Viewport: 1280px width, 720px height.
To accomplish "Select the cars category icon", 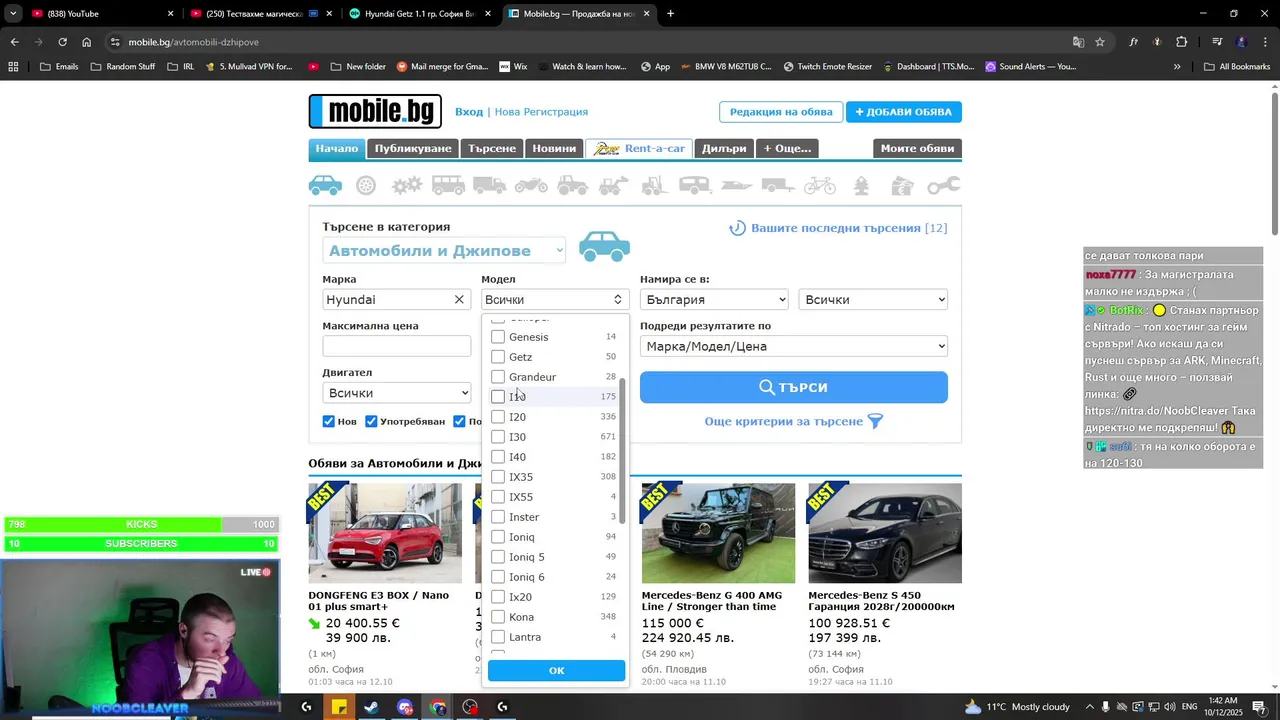I will [x=325, y=185].
